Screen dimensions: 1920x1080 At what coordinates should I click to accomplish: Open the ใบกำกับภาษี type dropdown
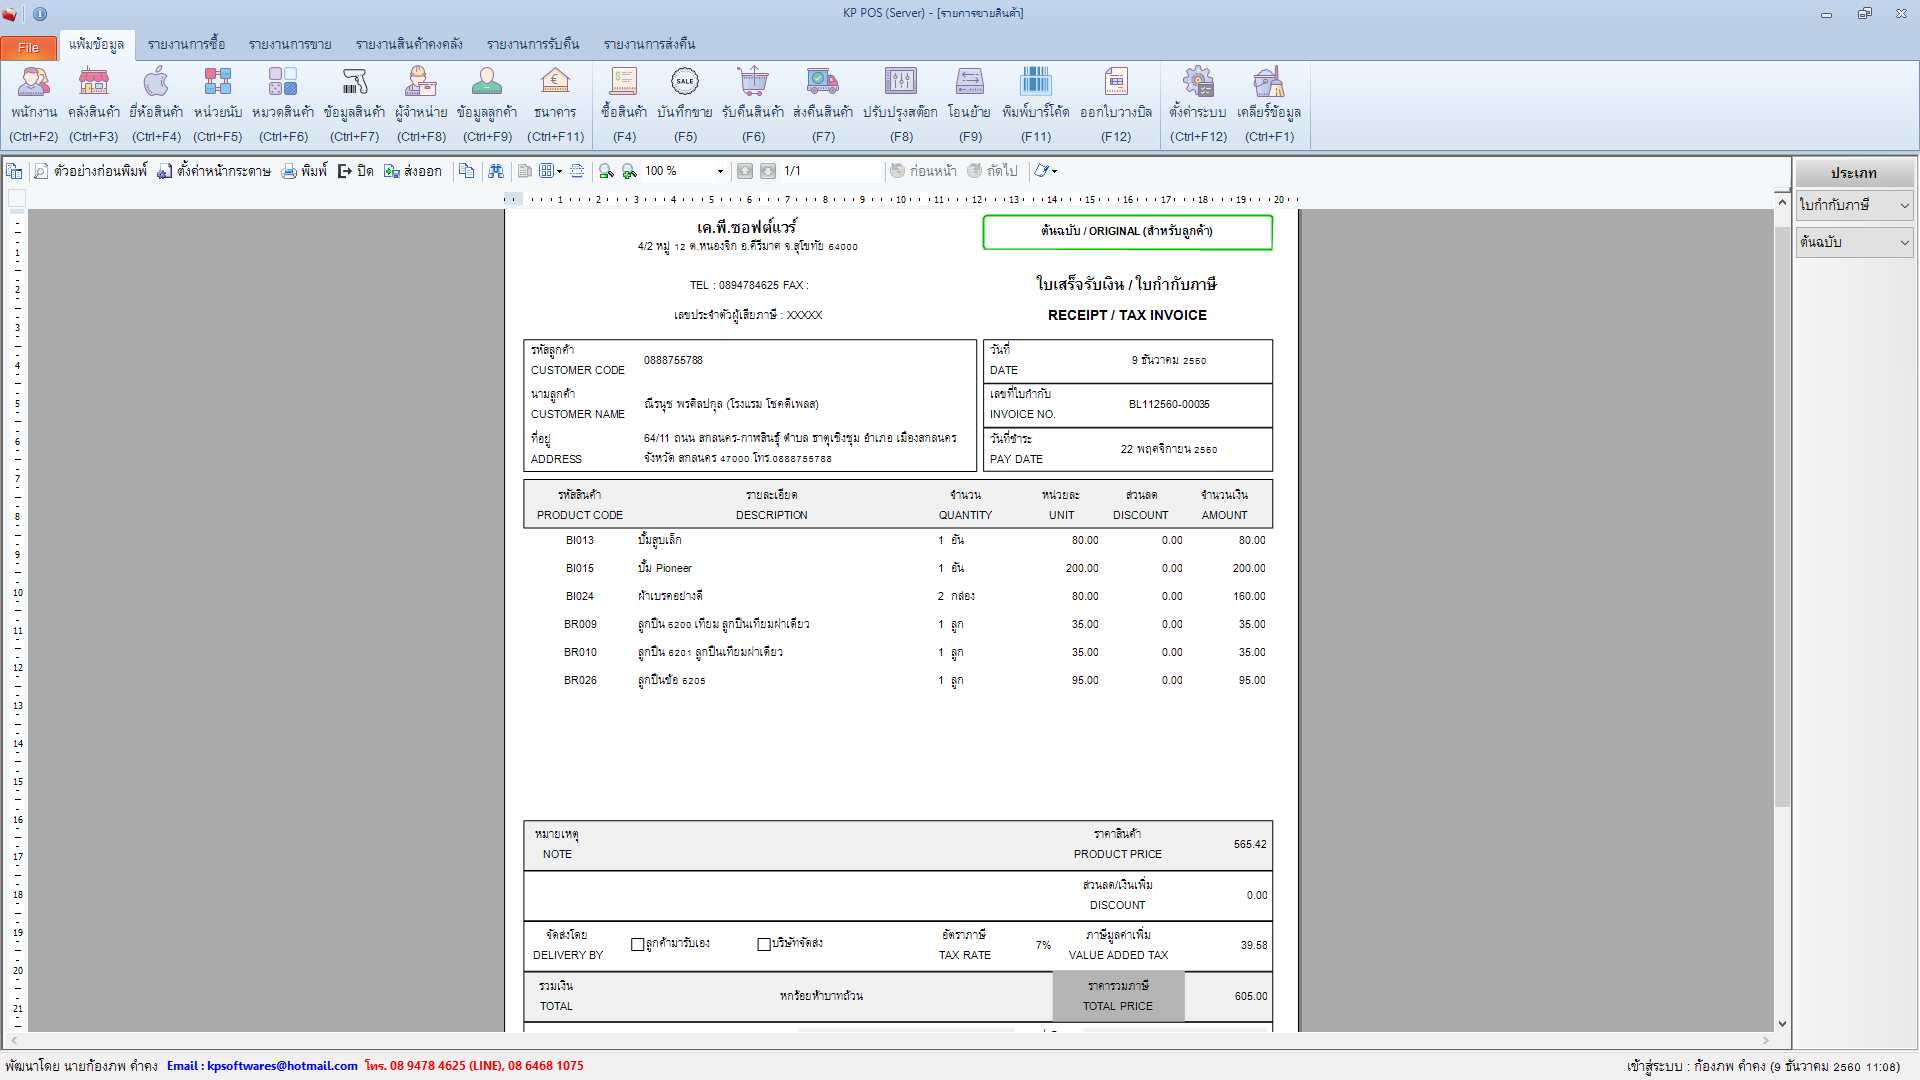1855,205
